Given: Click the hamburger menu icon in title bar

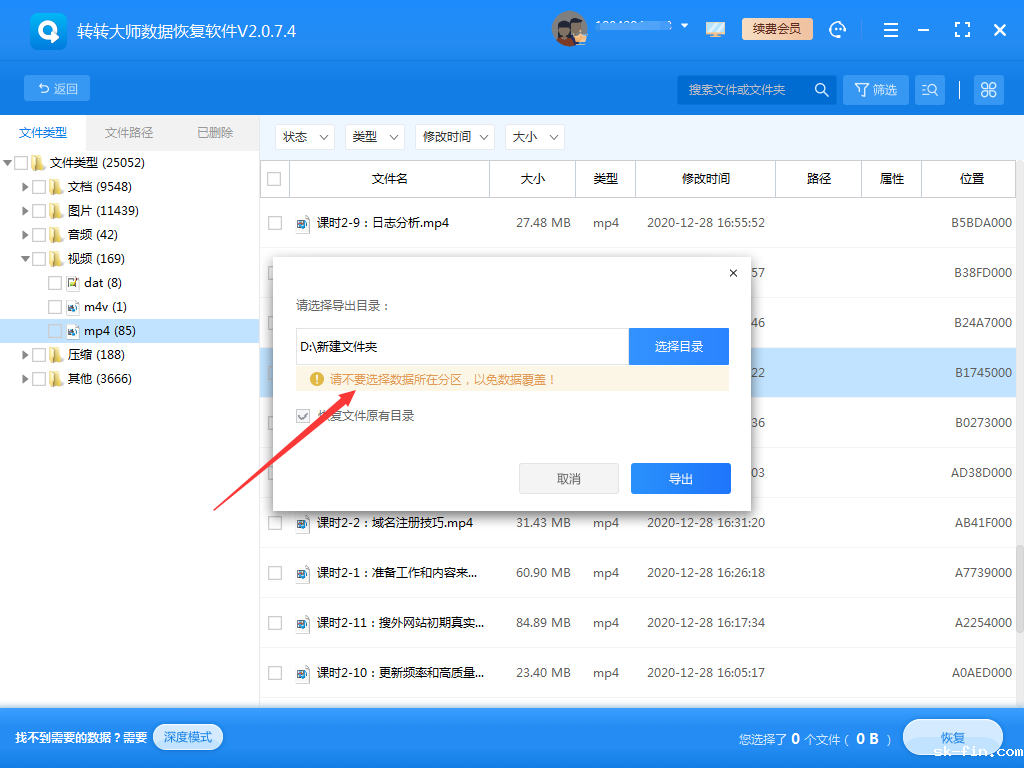Looking at the screenshot, I should (x=890, y=29).
